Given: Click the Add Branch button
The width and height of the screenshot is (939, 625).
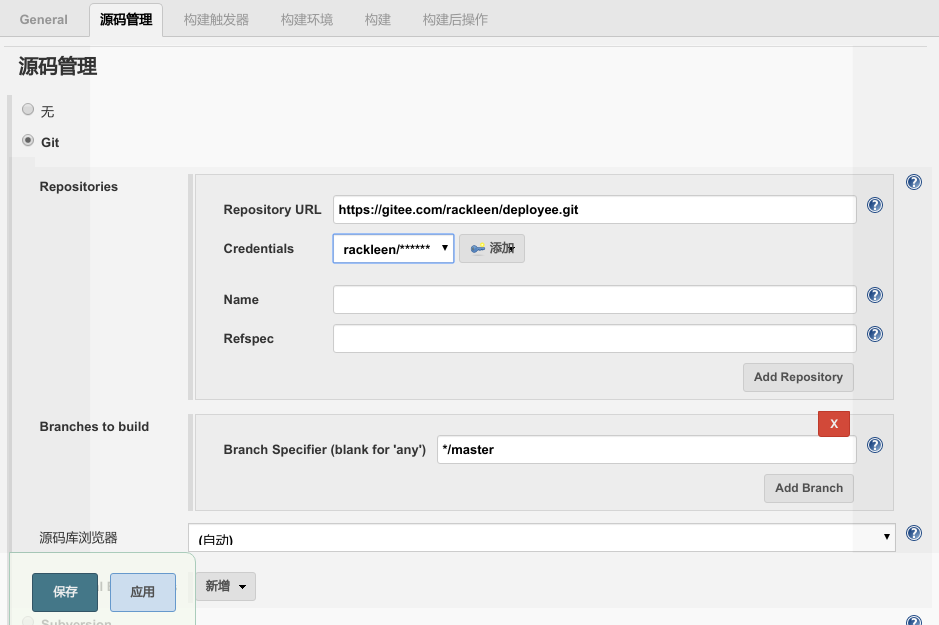Looking at the screenshot, I should [x=808, y=488].
